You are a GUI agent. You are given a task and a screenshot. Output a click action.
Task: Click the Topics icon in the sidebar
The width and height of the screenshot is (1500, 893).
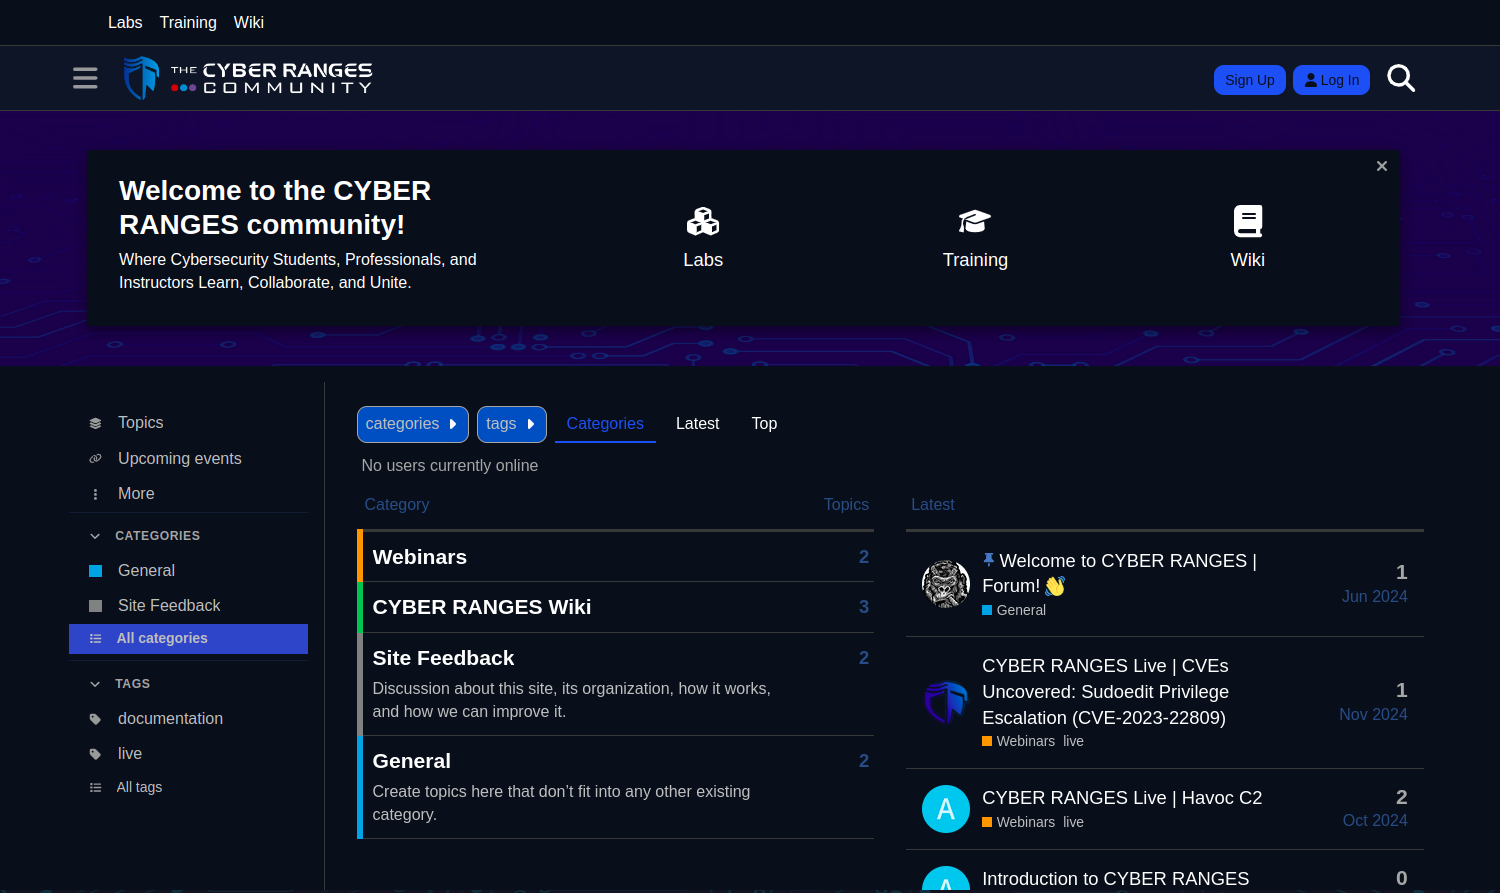click(95, 422)
